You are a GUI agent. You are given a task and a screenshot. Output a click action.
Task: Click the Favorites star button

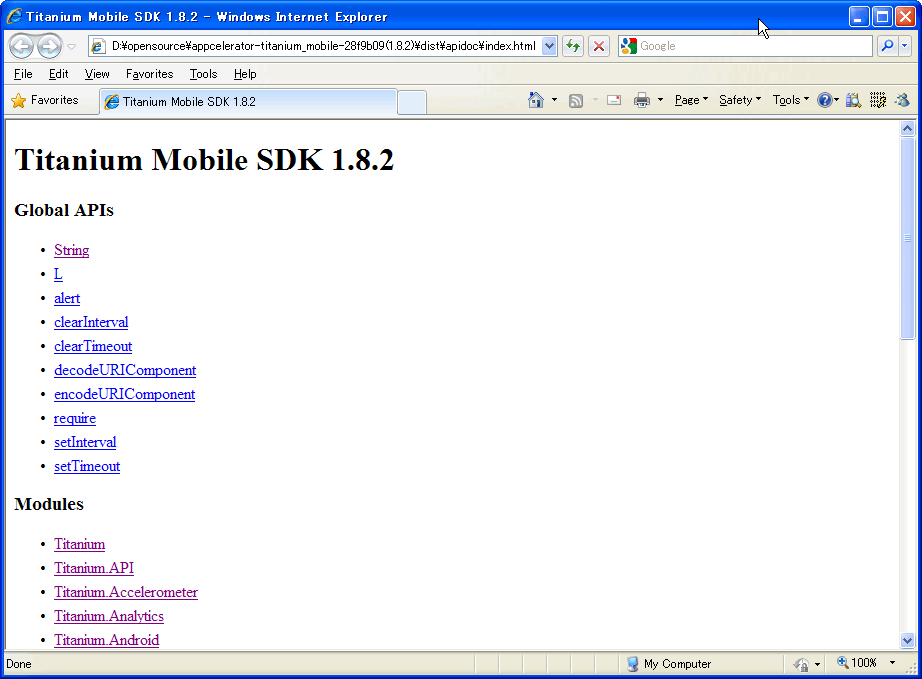tap(45, 101)
